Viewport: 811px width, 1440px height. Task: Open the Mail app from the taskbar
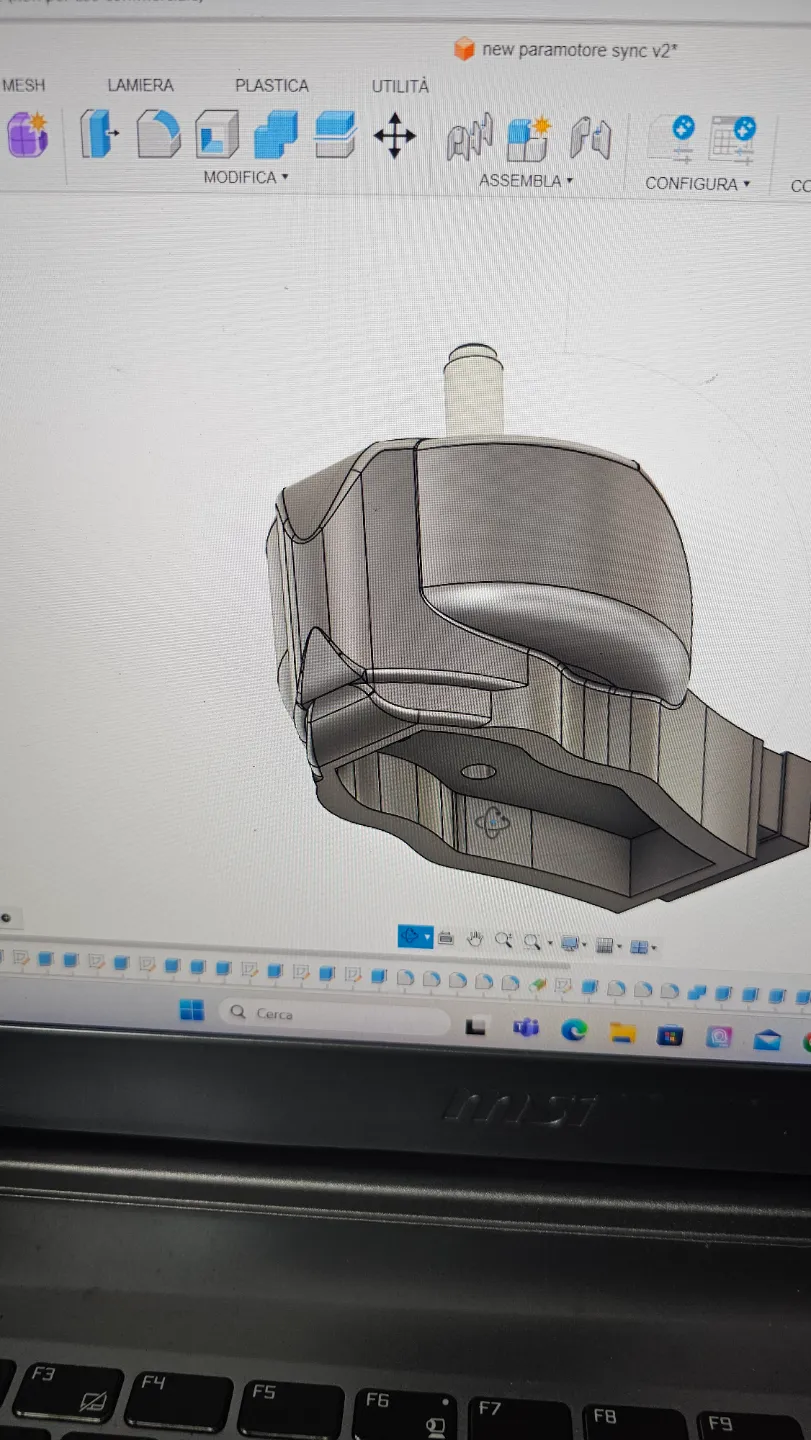coord(767,1040)
